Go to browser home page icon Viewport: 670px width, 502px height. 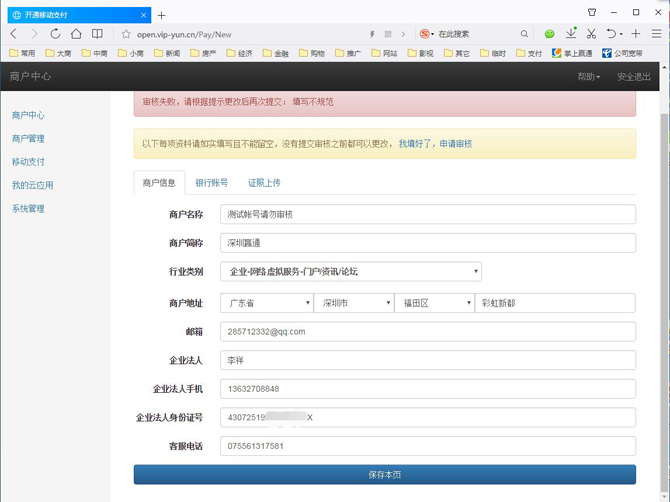(76, 34)
